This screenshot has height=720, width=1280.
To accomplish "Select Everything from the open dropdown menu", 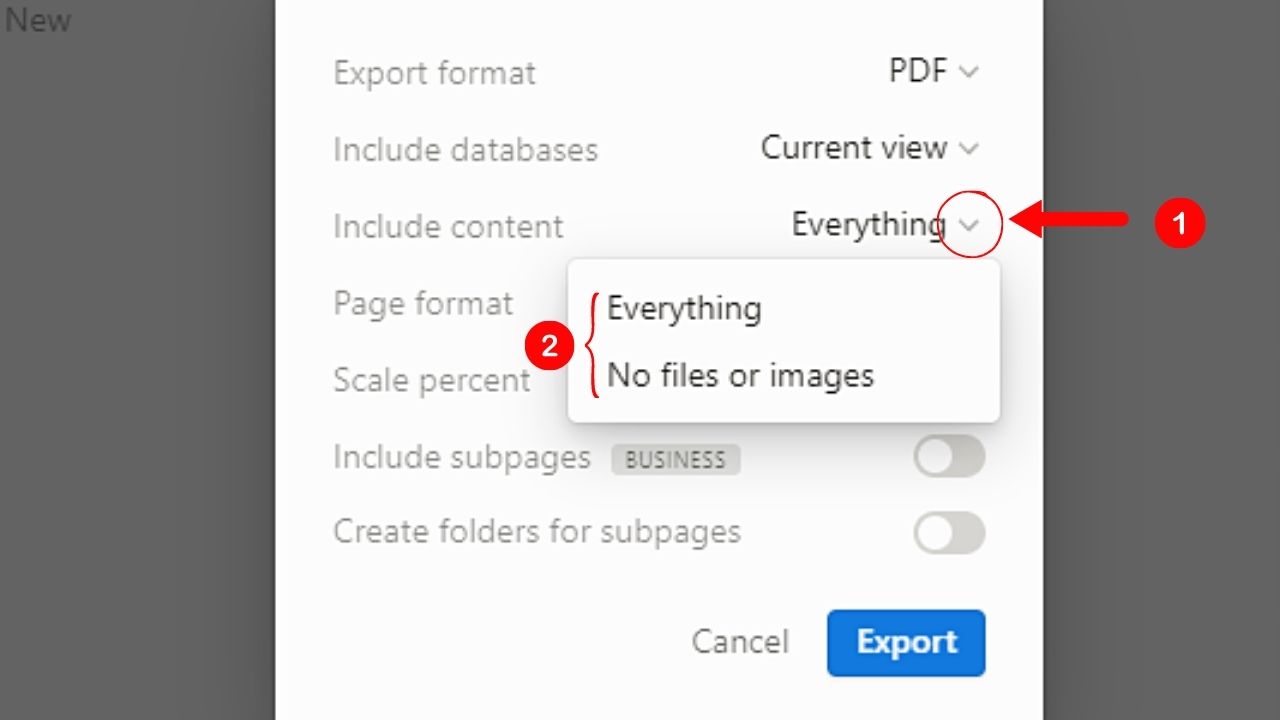I will click(x=683, y=308).
